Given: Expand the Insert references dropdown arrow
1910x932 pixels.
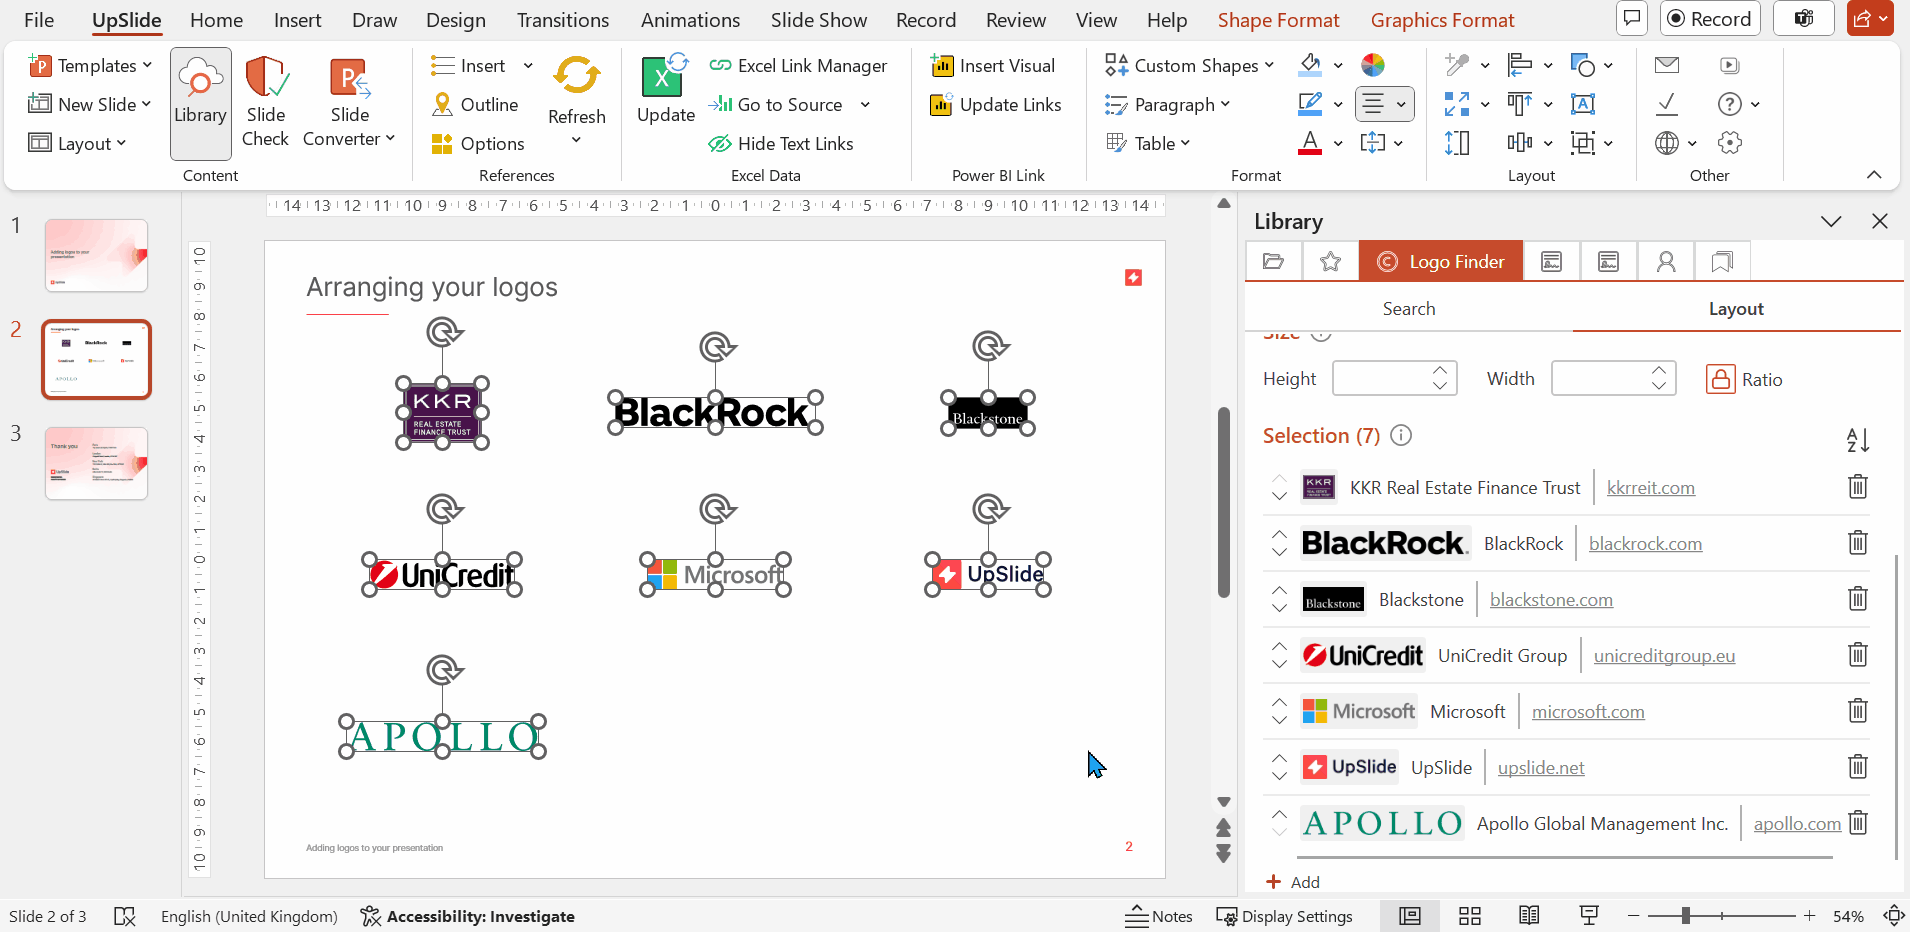Looking at the screenshot, I should pyautogui.click(x=528, y=66).
